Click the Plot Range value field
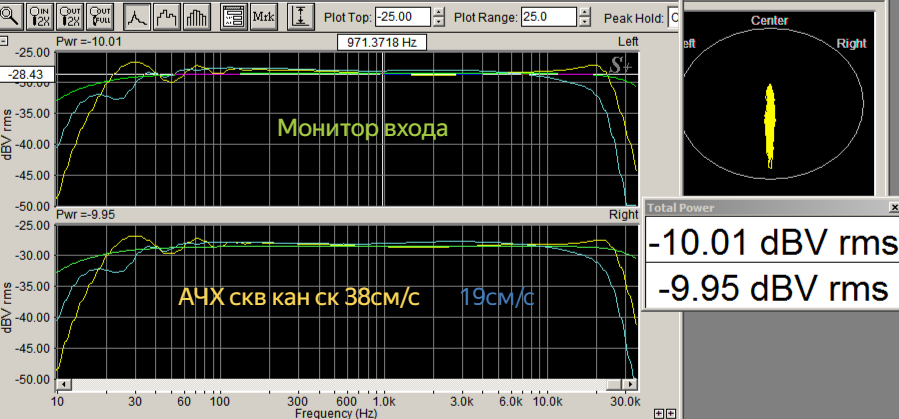The height and width of the screenshot is (419, 899). [549, 17]
